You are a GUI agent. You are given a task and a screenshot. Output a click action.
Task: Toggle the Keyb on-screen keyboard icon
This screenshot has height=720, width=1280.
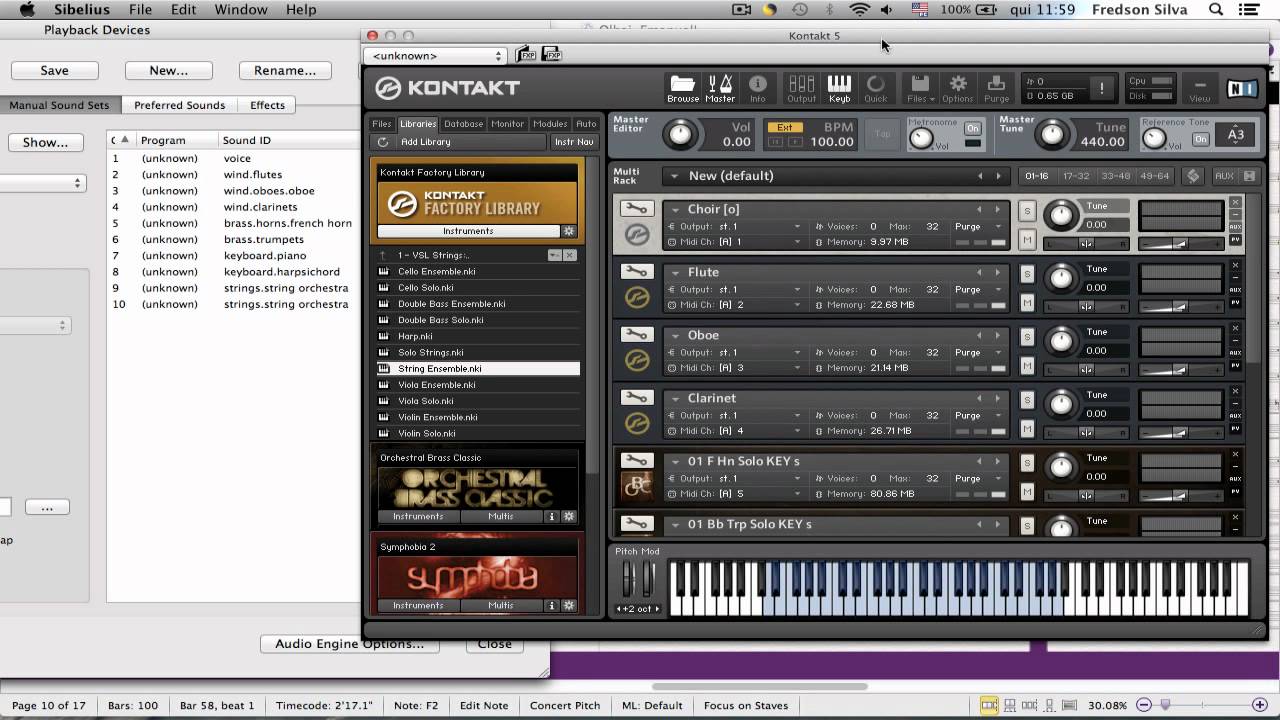(x=839, y=88)
